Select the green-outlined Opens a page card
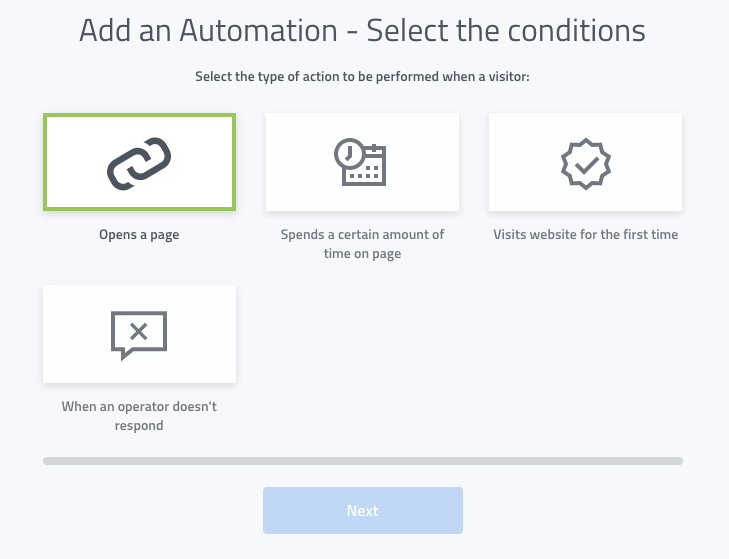The width and height of the screenshot is (729, 559). click(139, 162)
